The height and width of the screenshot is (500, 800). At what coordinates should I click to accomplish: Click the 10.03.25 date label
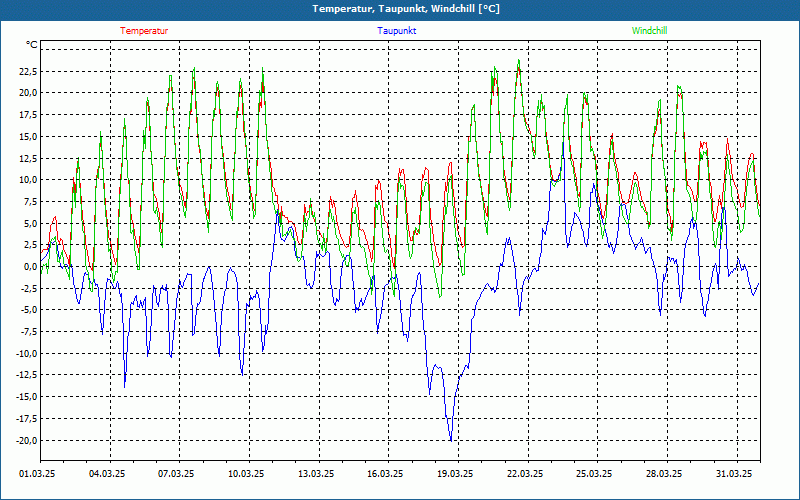[x=246, y=474]
